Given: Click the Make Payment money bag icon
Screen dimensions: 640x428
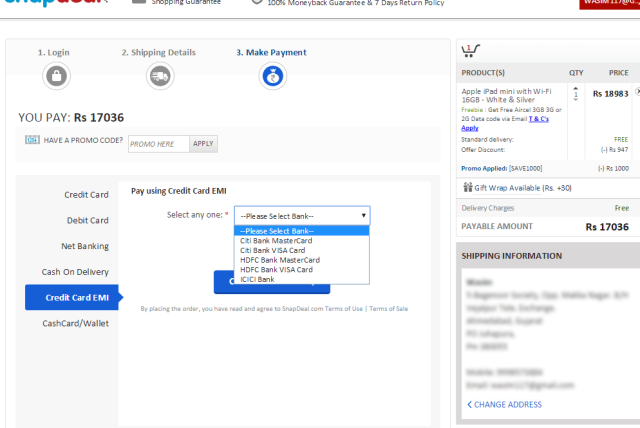Looking at the screenshot, I should pos(273,76).
